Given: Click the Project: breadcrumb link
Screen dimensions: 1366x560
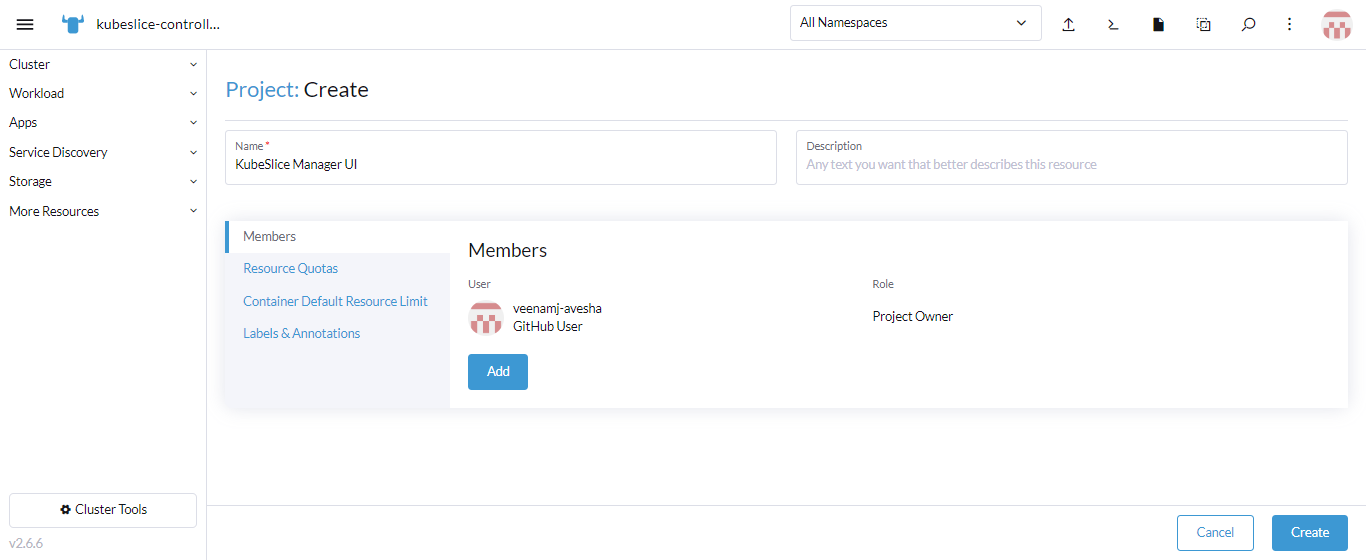Looking at the screenshot, I should point(262,90).
